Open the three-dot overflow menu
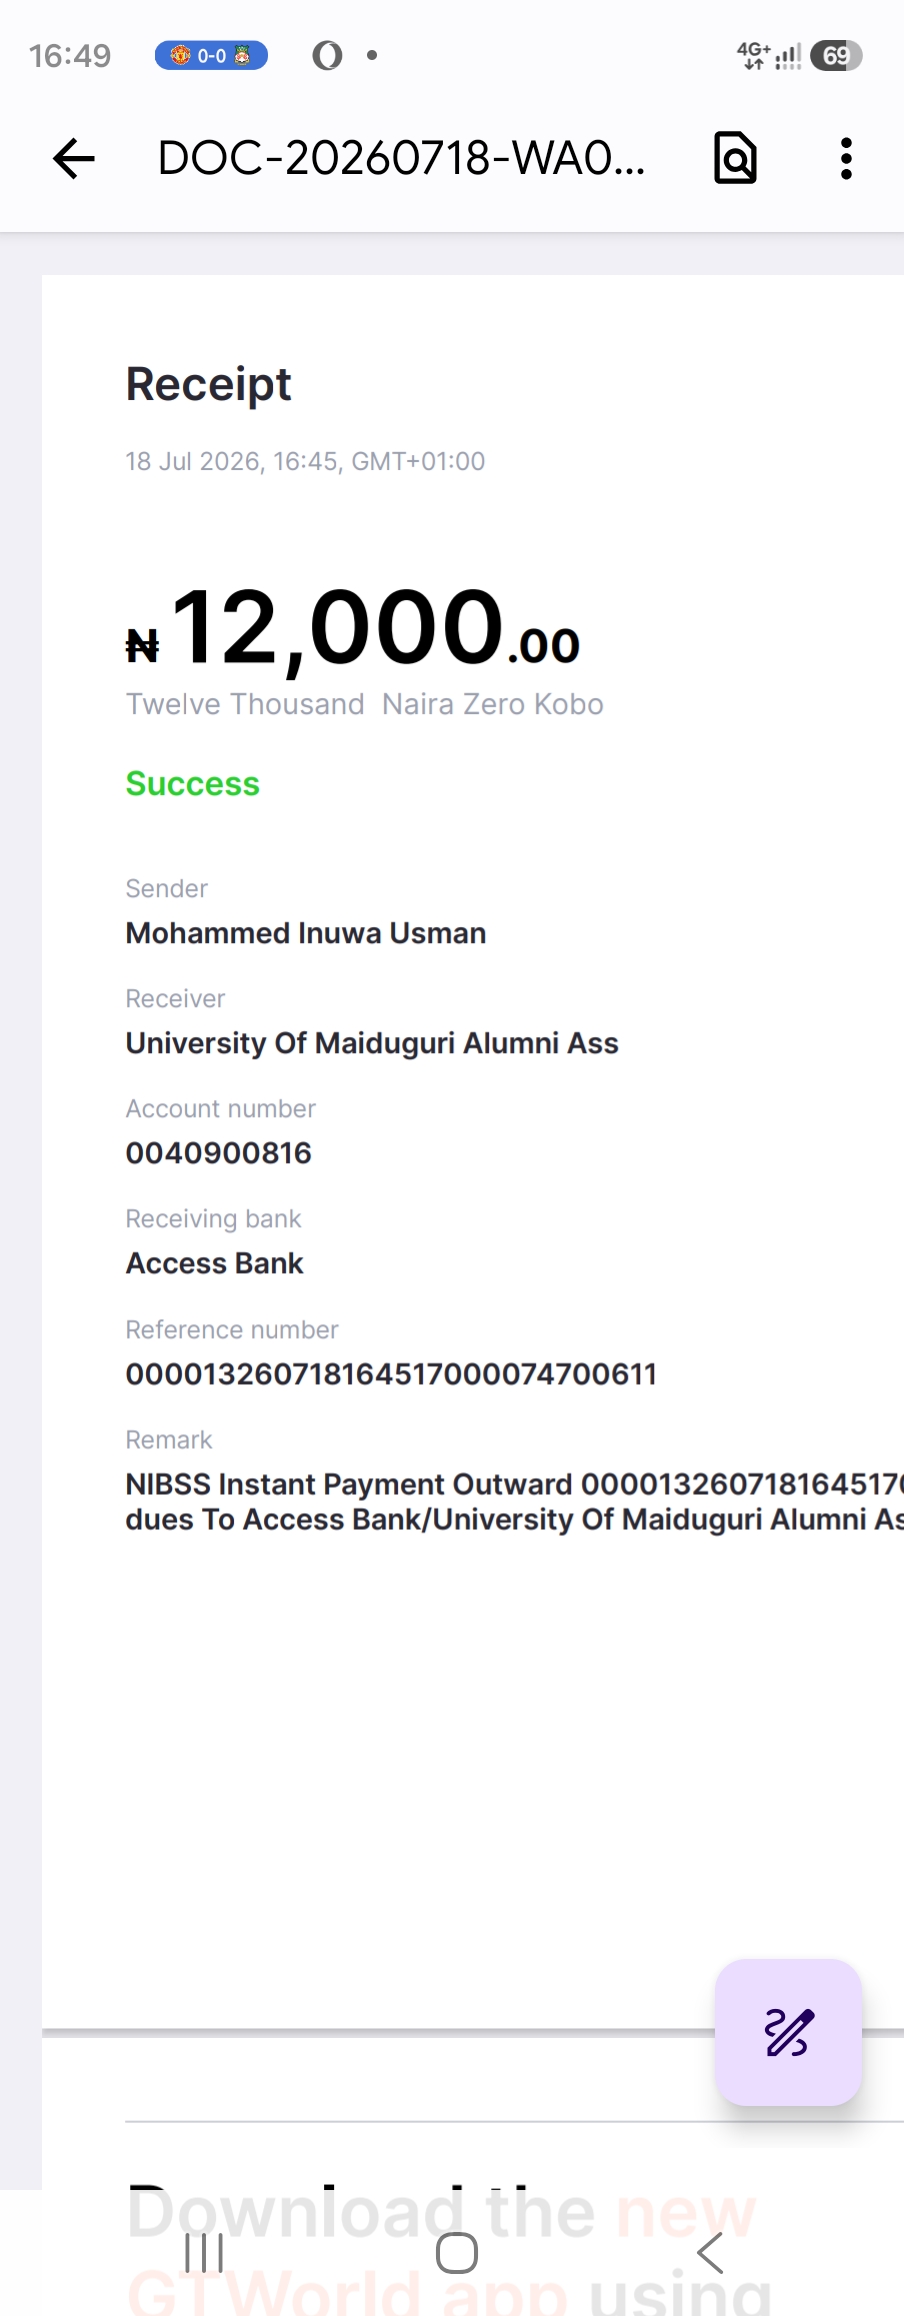Screen dimensions: 904x2316 tap(846, 158)
